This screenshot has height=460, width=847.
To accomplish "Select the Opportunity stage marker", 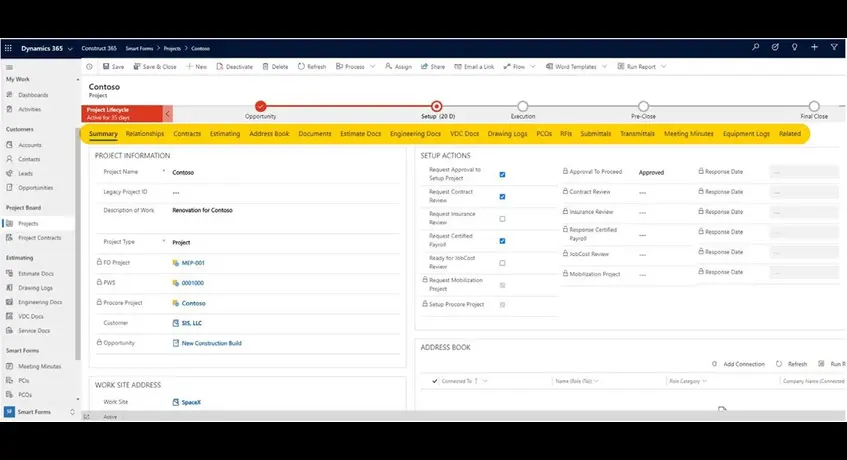I will click(x=260, y=106).
